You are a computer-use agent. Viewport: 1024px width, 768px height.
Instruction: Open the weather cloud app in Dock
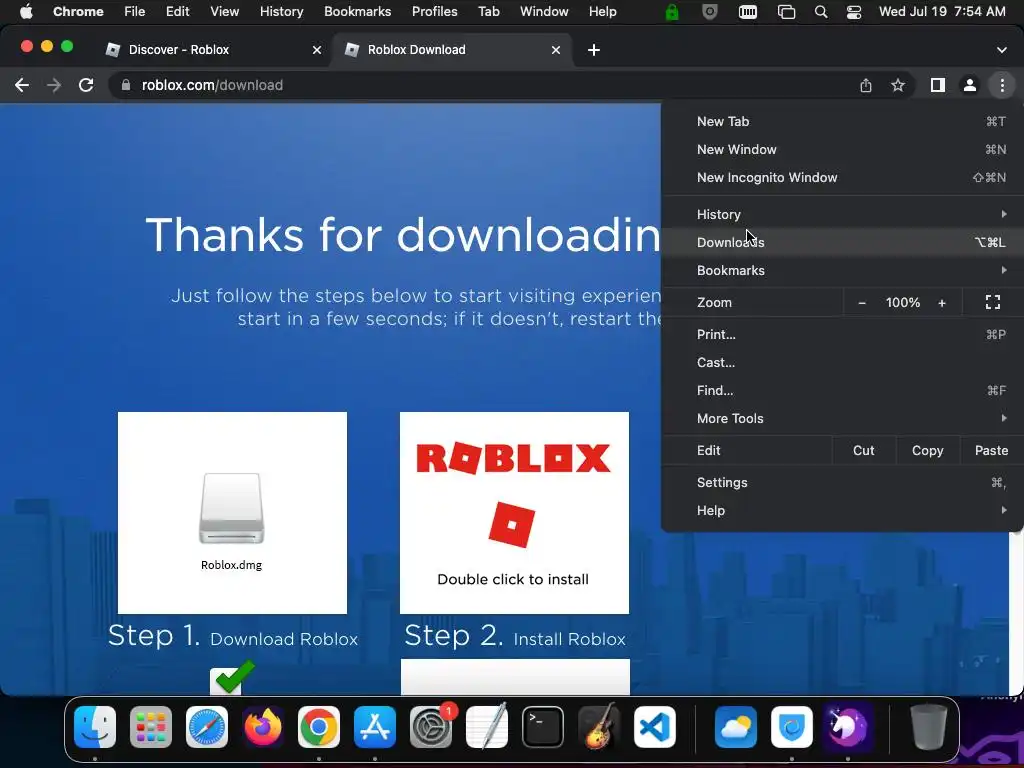[735, 727]
